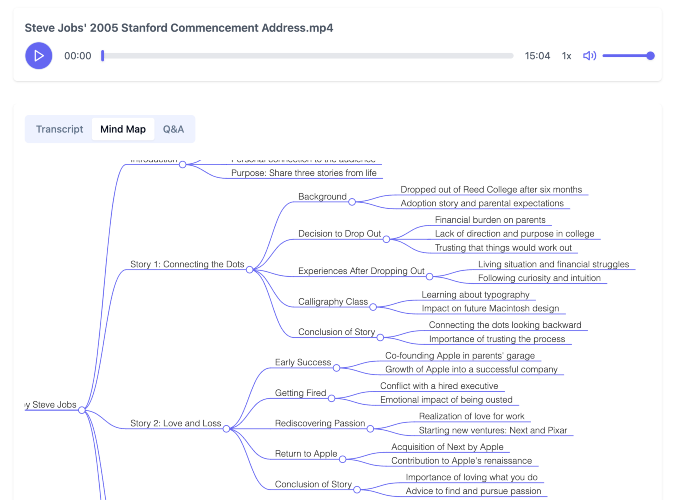The width and height of the screenshot is (678, 500).
Task: Click 'Connecting the dots looking backward'
Action: click(x=505, y=325)
